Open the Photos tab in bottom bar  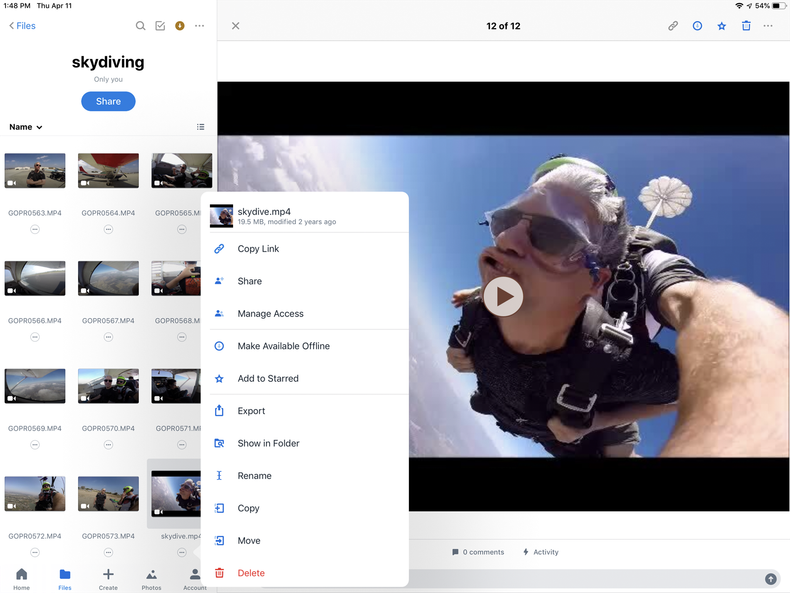pyautogui.click(x=151, y=575)
